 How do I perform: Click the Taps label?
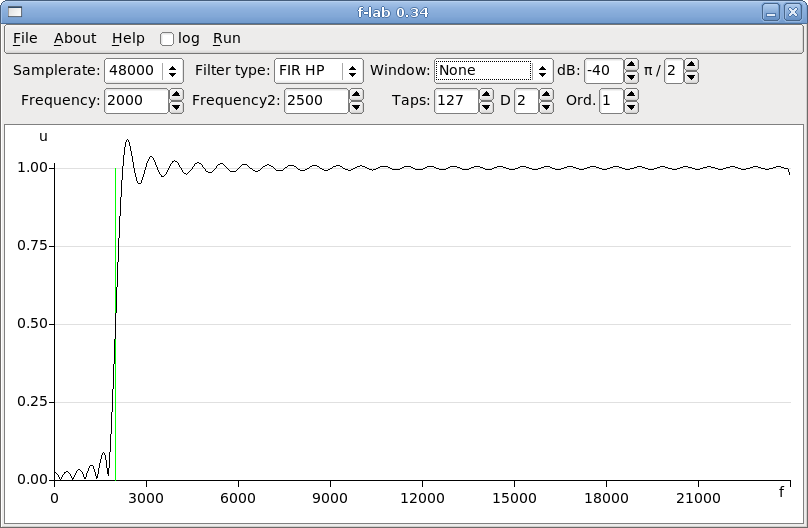[x=411, y=100]
